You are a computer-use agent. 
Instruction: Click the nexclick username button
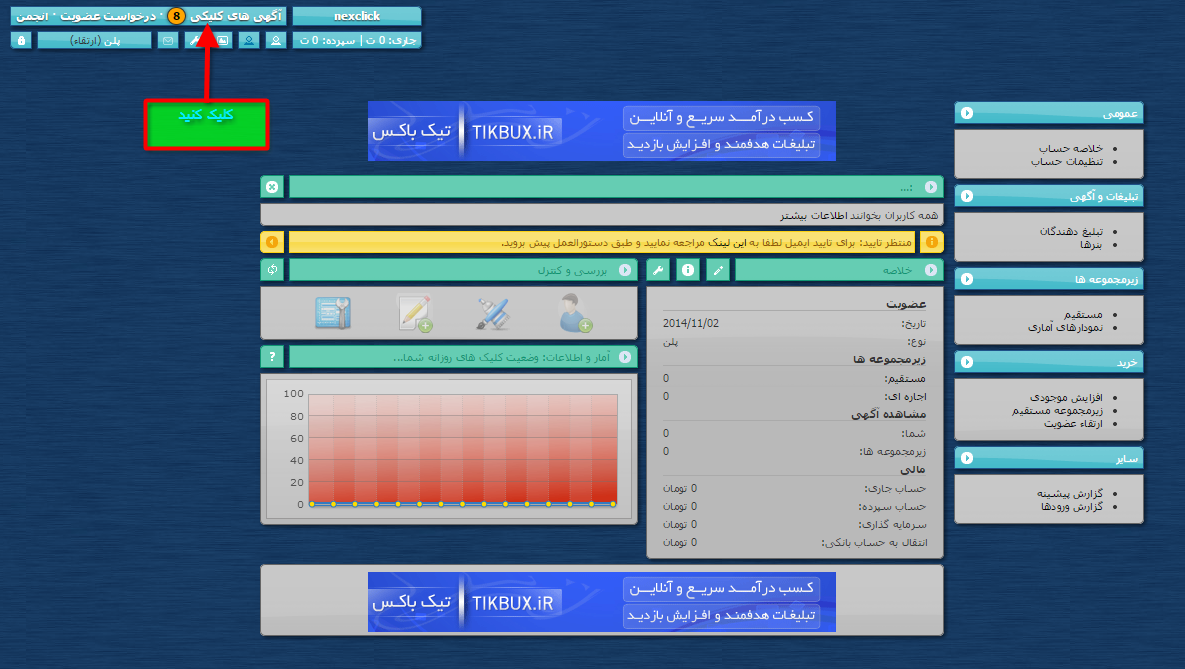point(357,16)
